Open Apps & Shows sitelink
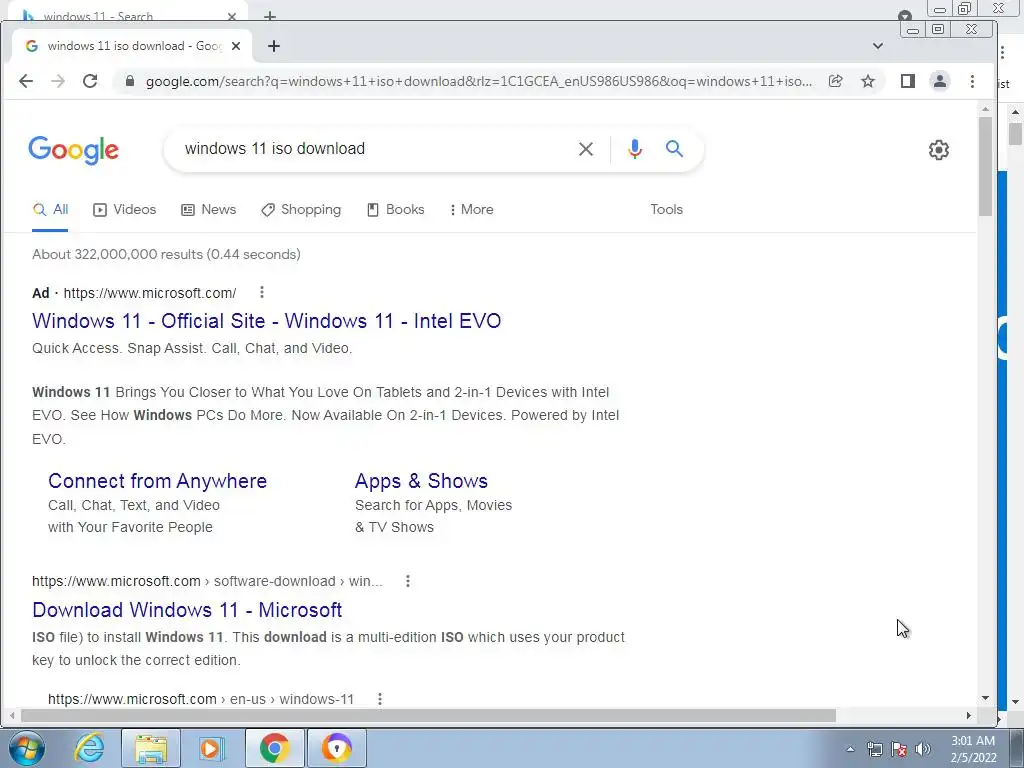The height and width of the screenshot is (768, 1024). [421, 481]
